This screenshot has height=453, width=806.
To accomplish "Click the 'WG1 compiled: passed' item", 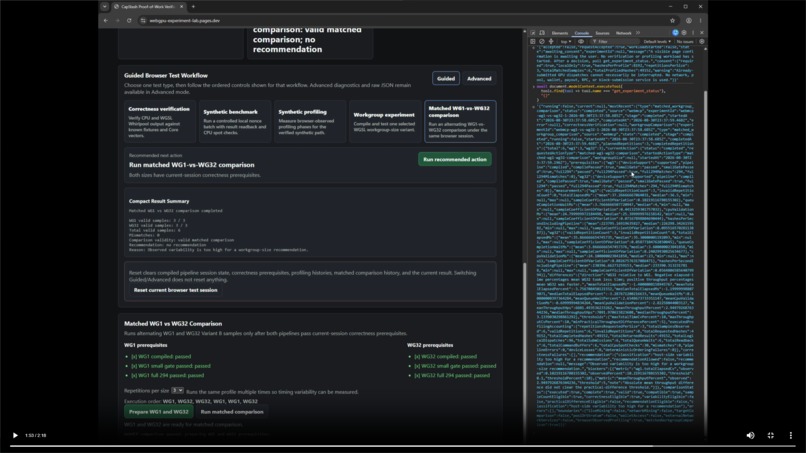I will coord(161,356).
